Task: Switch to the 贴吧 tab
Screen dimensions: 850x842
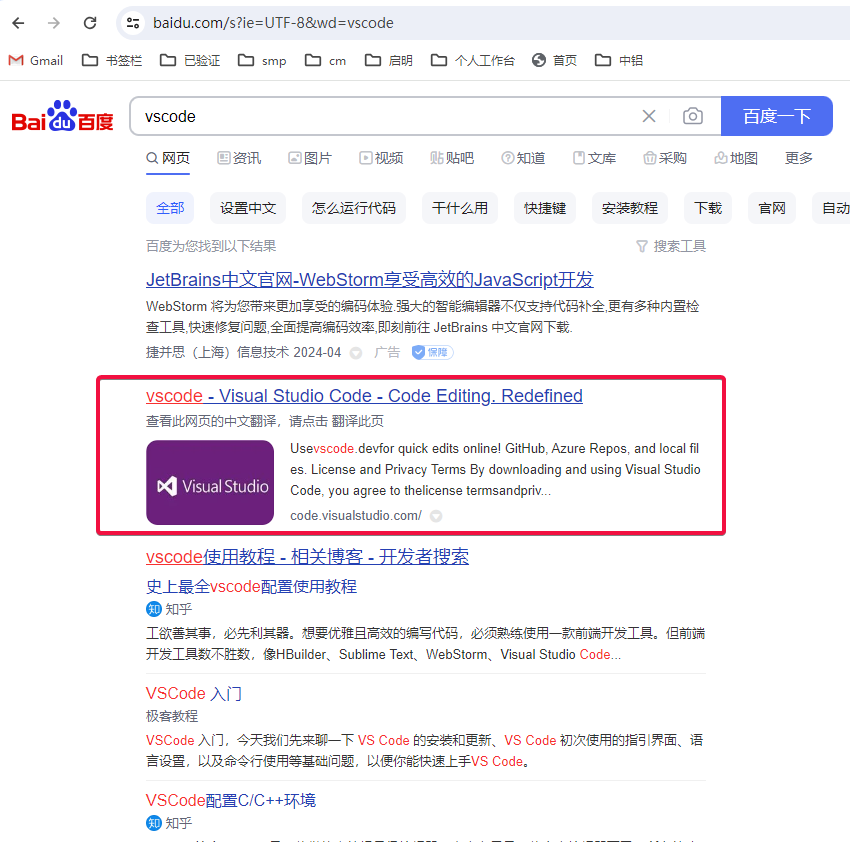Action: point(452,158)
